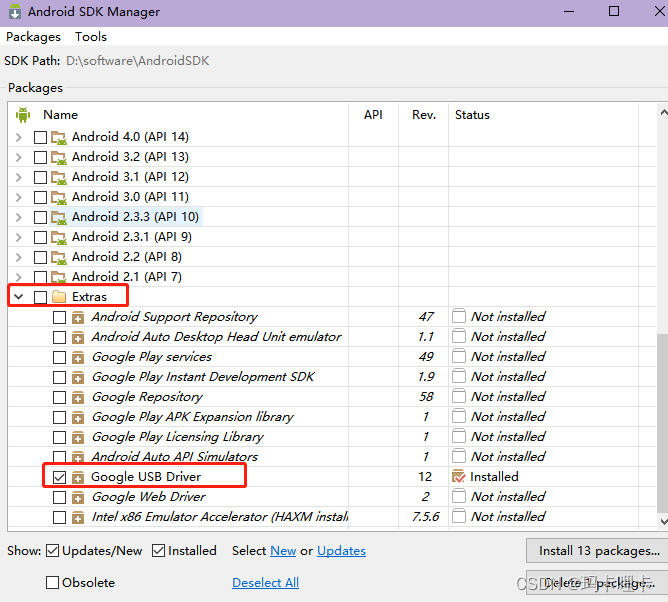Click the package list scrollbar down arrow
668x602 pixels.
pos(663,521)
